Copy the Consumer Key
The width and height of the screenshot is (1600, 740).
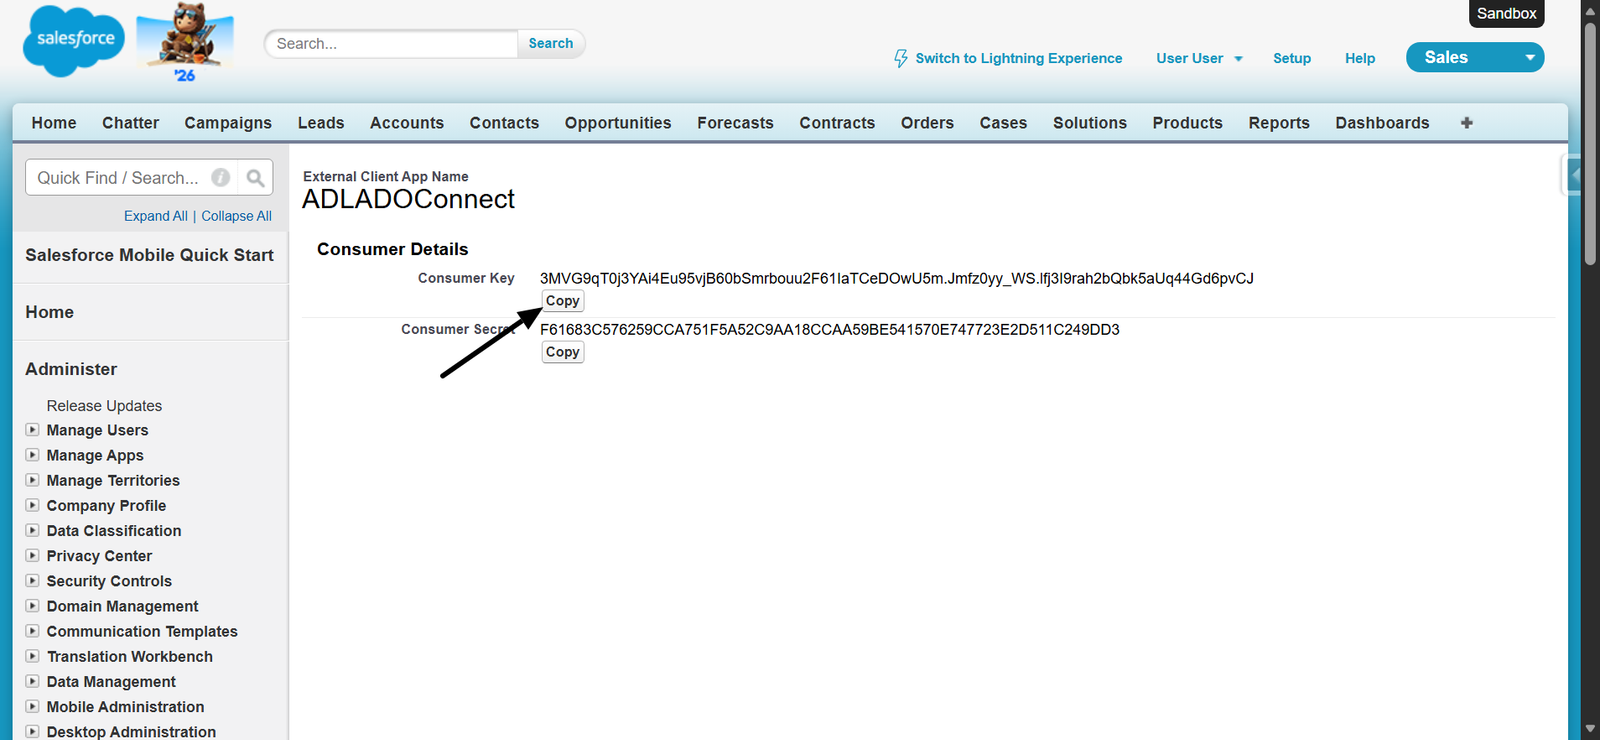point(563,301)
